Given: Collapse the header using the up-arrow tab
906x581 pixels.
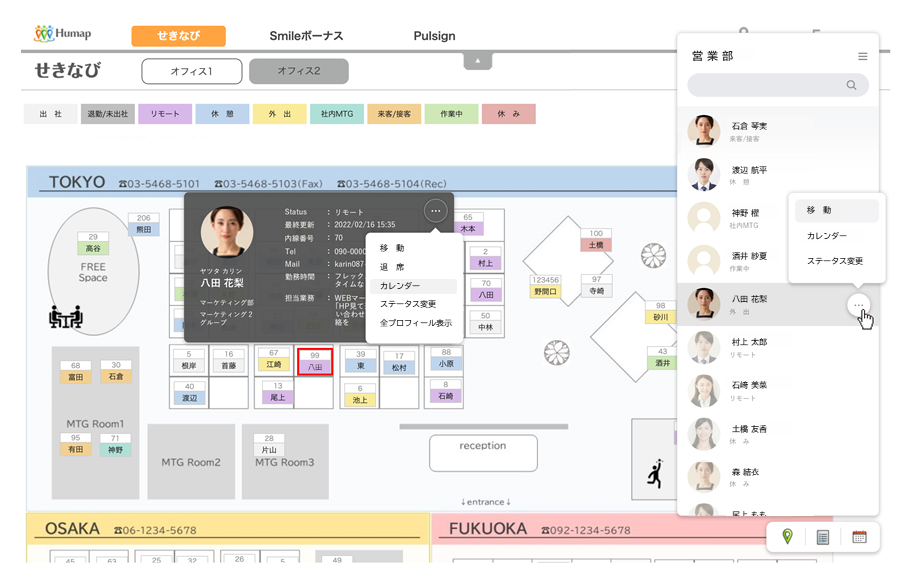Looking at the screenshot, I should coord(478,62).
